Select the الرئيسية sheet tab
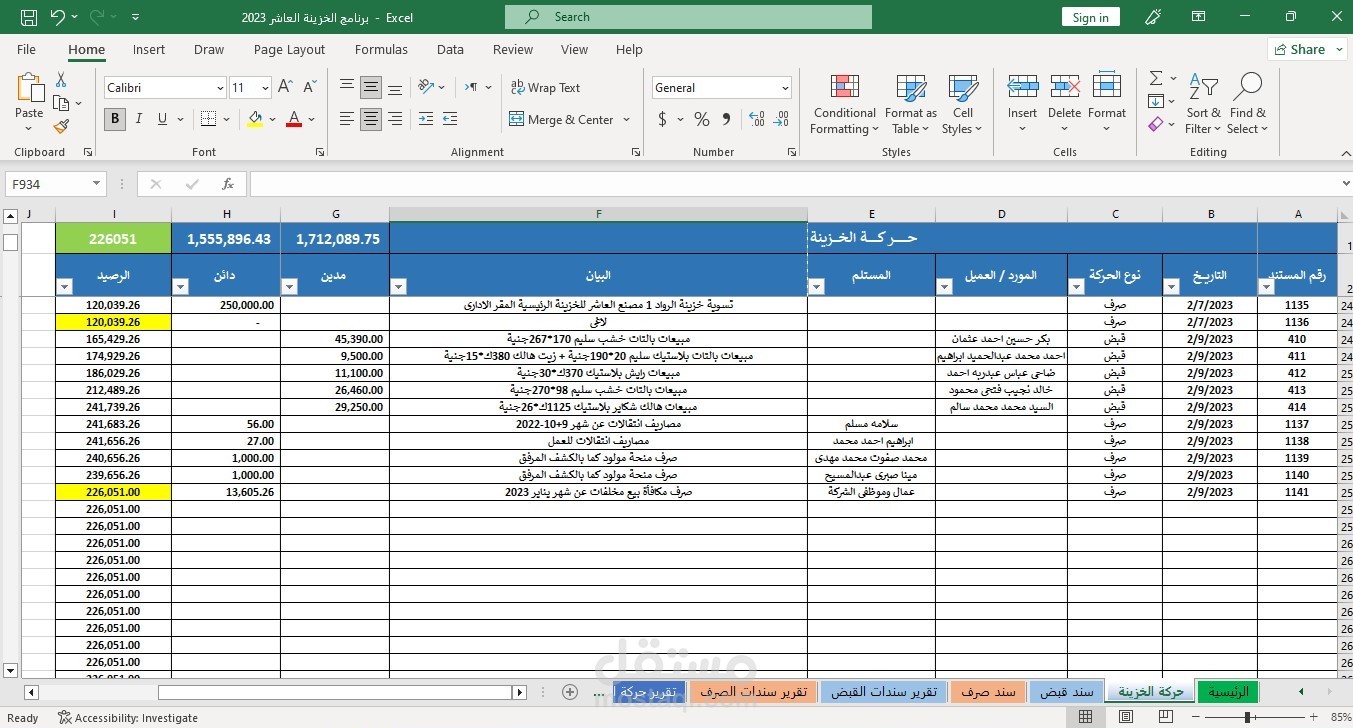Viewport: 1353px width, 728px height. click(x=1227, y=692)
